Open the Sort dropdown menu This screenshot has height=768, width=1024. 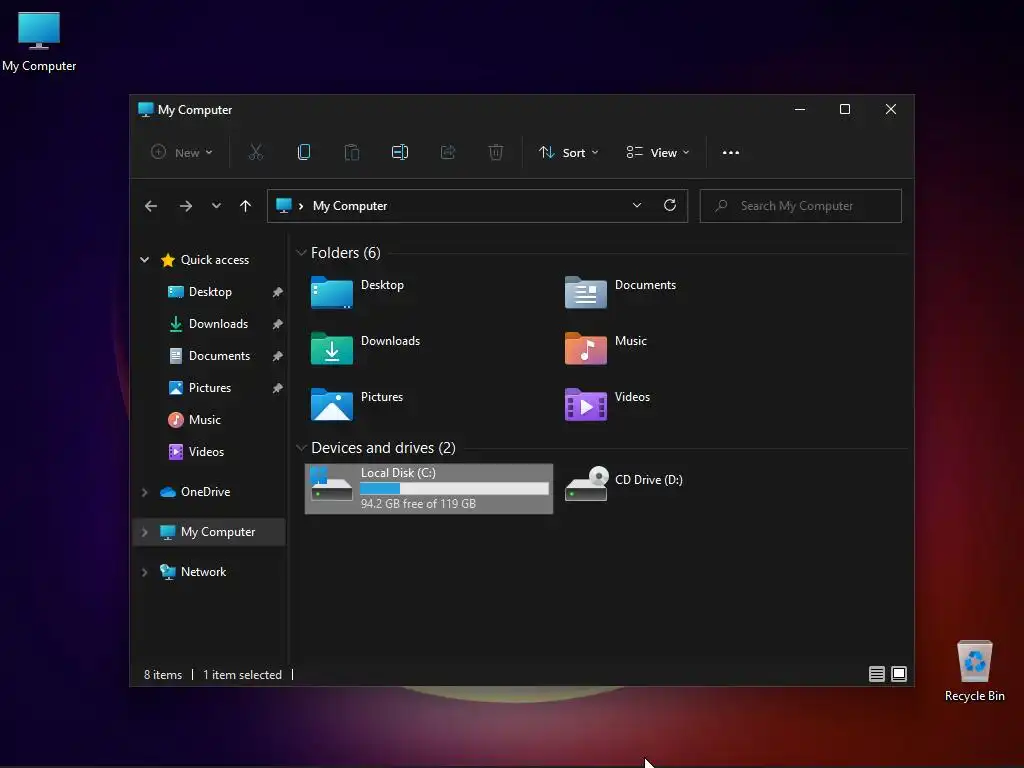[568, 152]
